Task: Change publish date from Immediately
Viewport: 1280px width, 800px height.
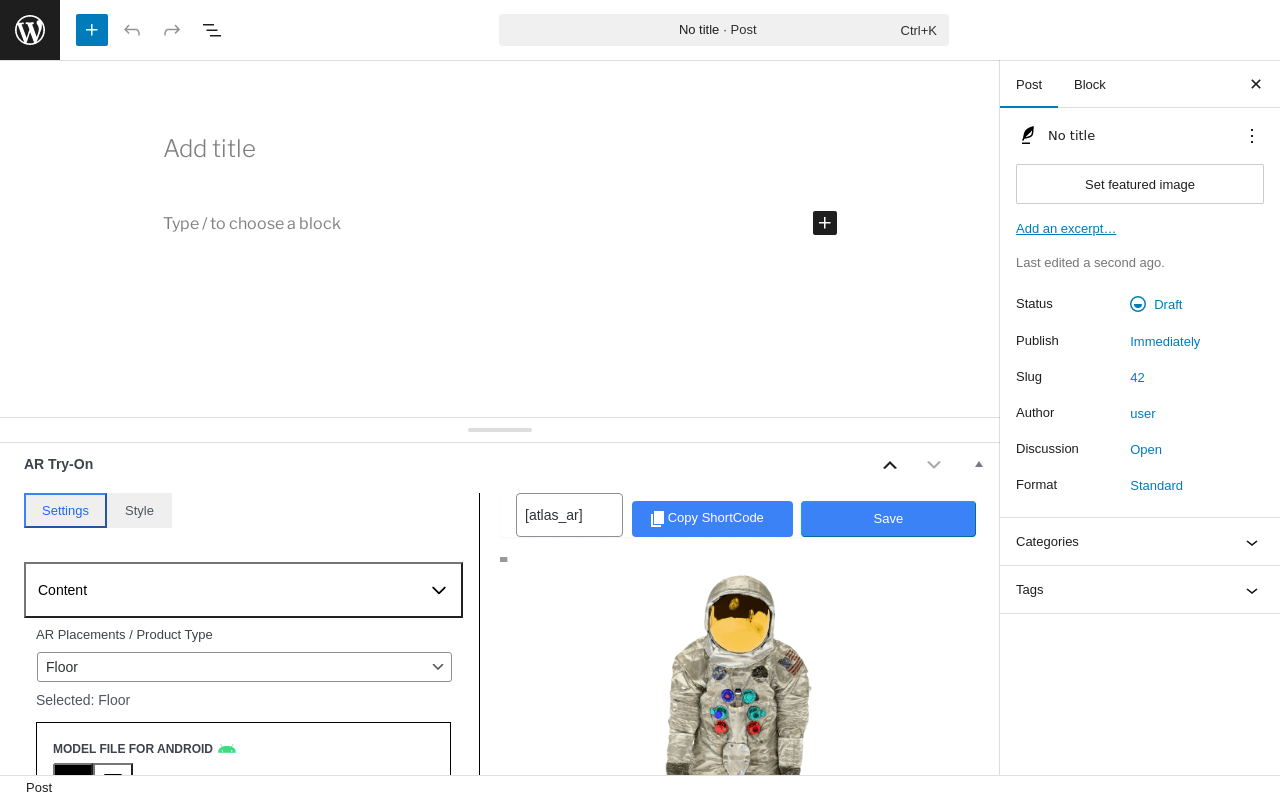Action: tap(1165, 341)
